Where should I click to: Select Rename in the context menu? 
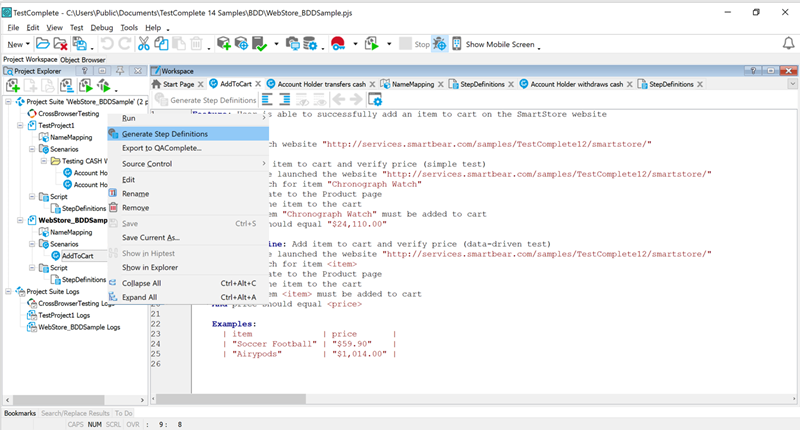[188, 194]
